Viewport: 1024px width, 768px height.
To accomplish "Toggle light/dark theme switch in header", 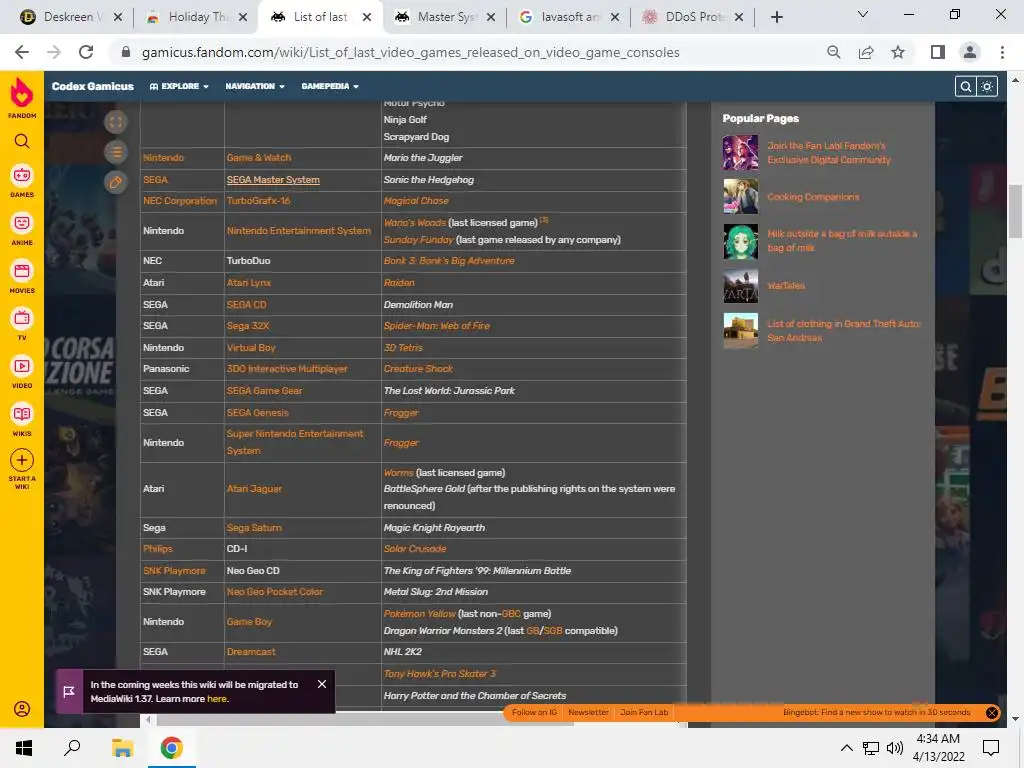I will point(987,86).
